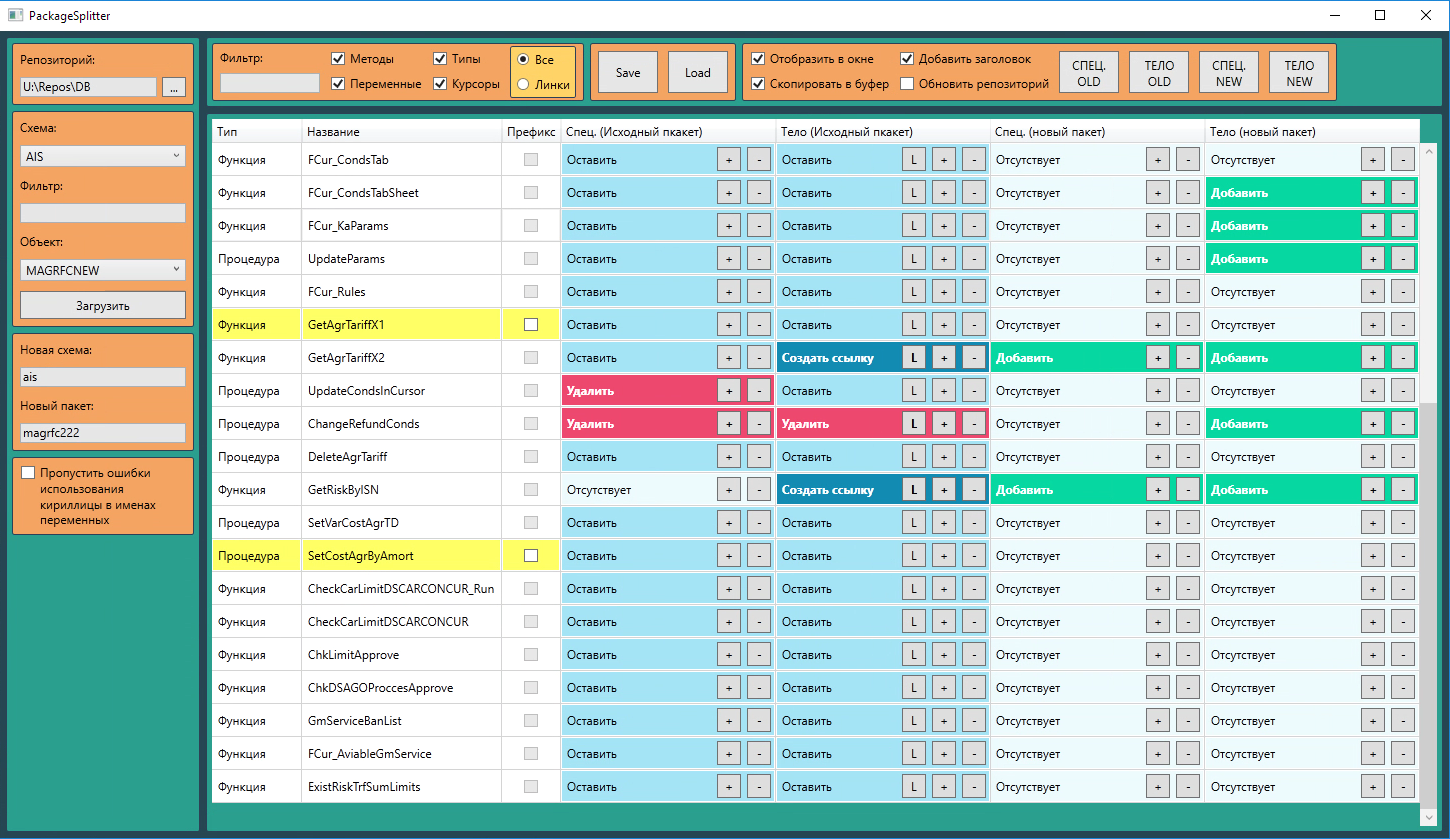Click new body plus button for FCur_KaParams

[1373, 226]
